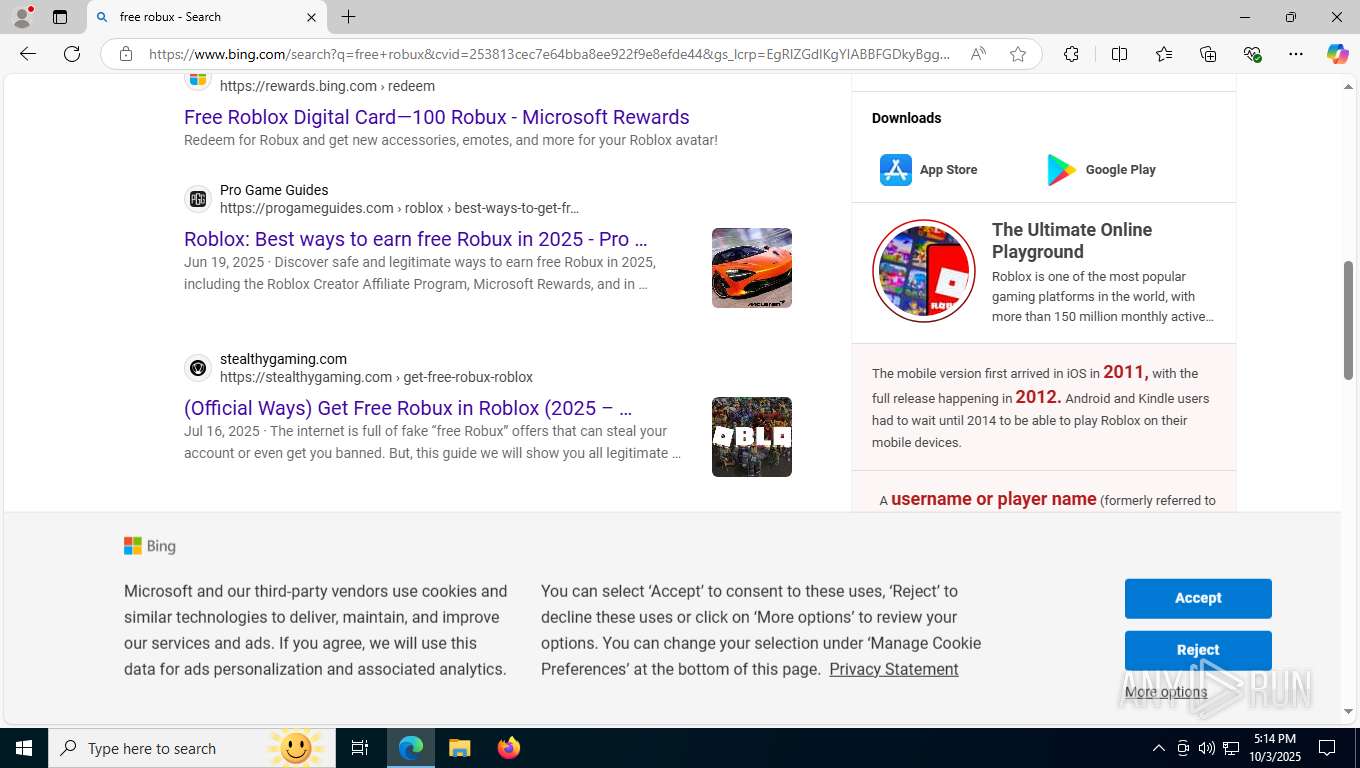The image size is (1360, 768).
Task: Open the App Store download link
Action: click(929, 170)
